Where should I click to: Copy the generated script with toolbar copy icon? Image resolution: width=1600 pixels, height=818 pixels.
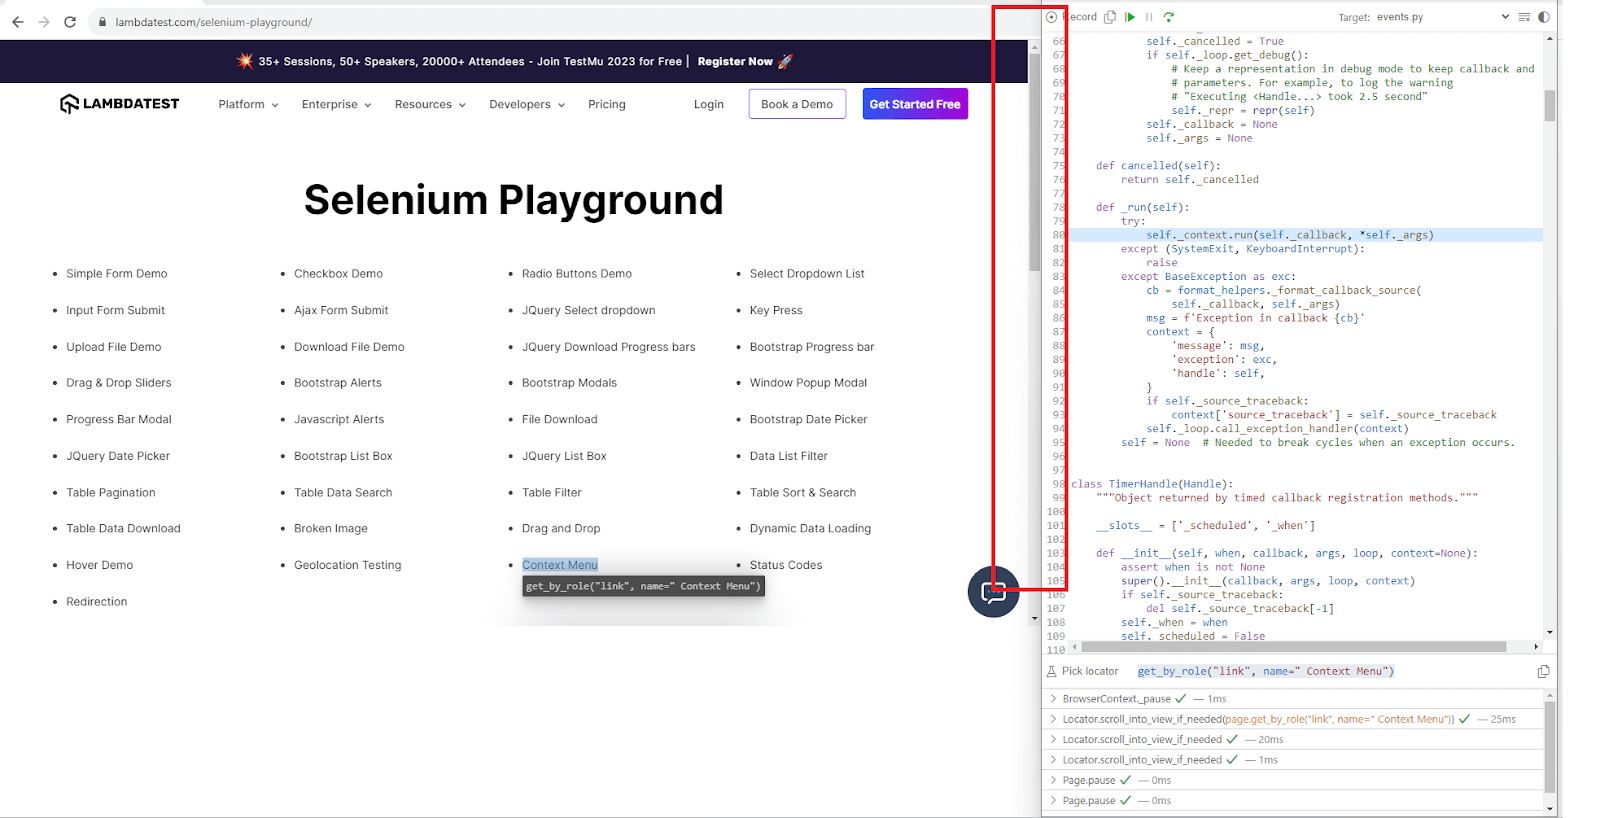click(1110, 17)
